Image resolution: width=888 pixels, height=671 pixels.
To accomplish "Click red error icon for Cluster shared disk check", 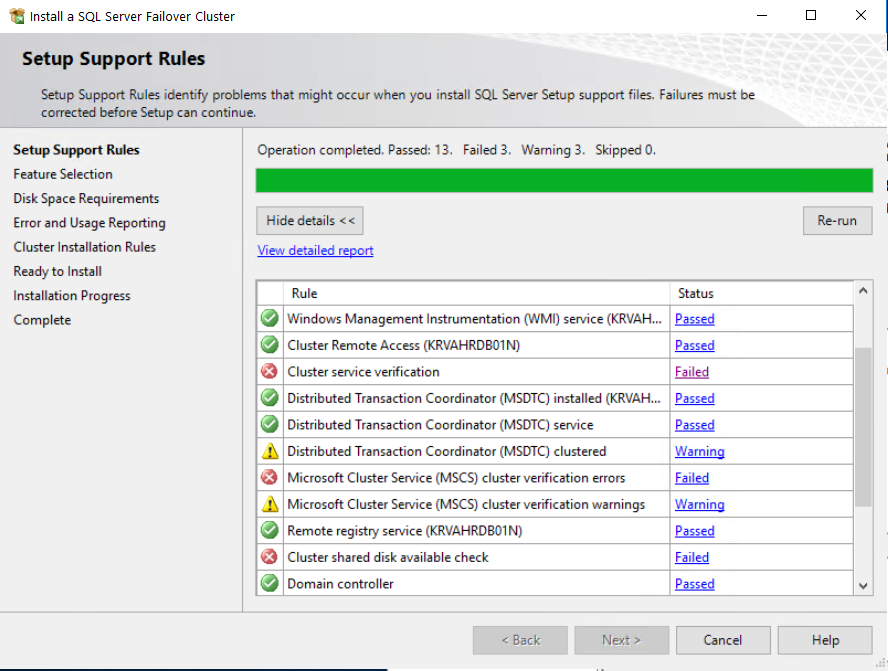I will (x=270, y=557).
